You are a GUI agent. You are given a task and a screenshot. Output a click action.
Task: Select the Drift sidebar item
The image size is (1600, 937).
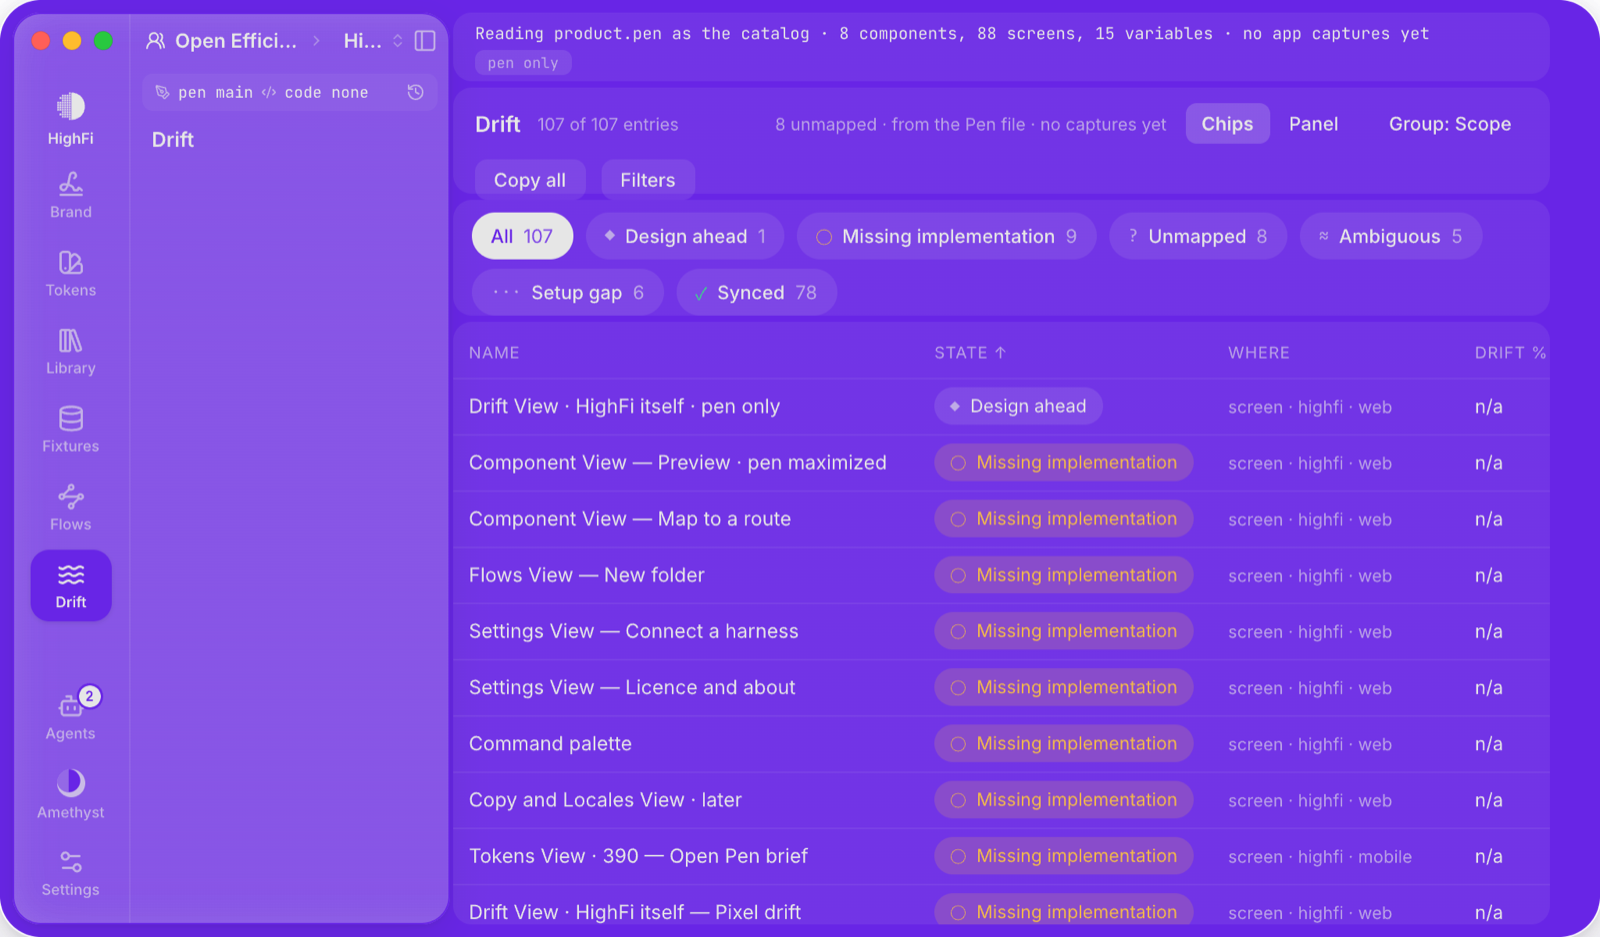(x=71, y=586)
